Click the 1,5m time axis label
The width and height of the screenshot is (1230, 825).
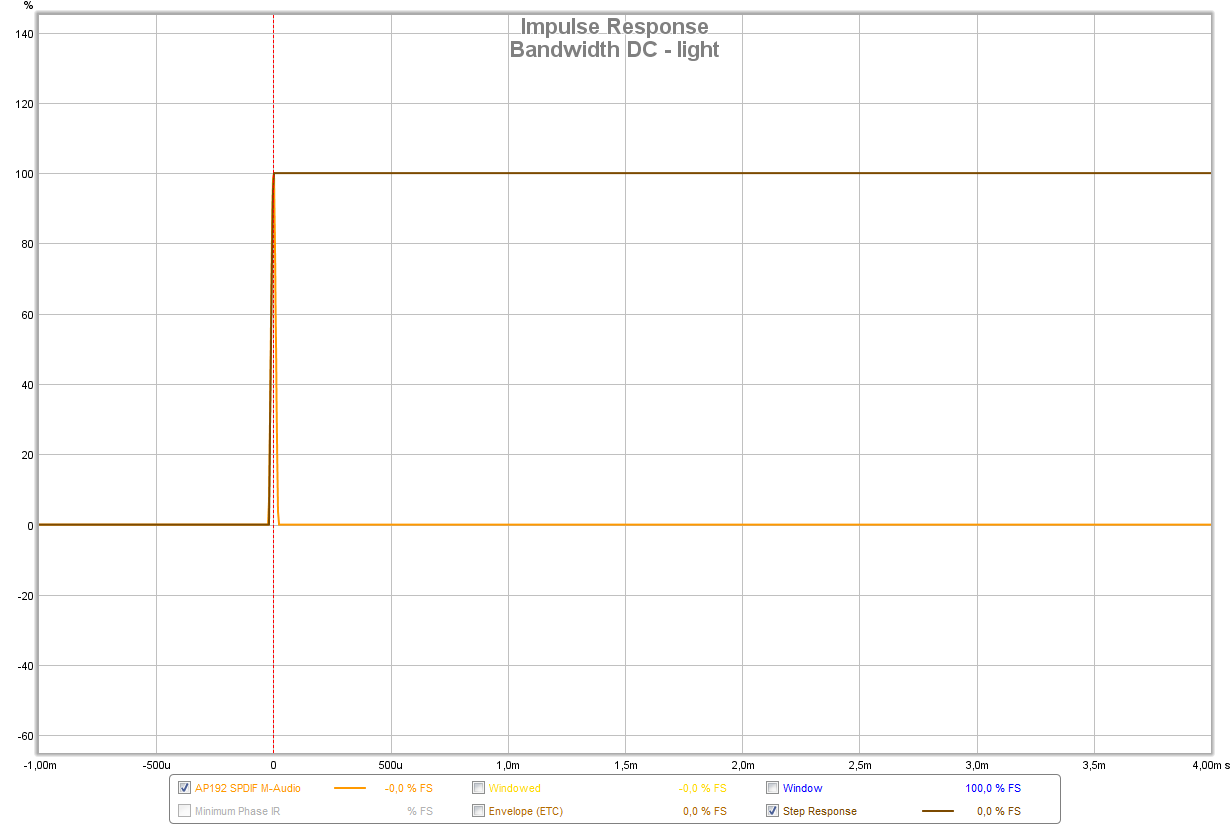pyautogui.click(x=625, y=765)
